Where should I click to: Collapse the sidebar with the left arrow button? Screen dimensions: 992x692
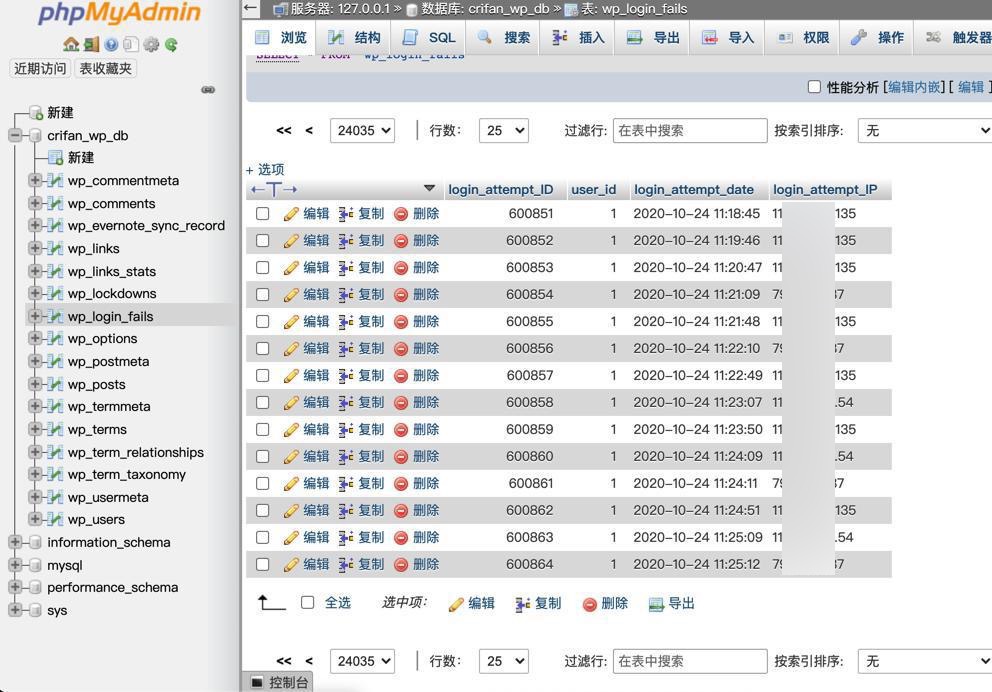coord(251,9)
